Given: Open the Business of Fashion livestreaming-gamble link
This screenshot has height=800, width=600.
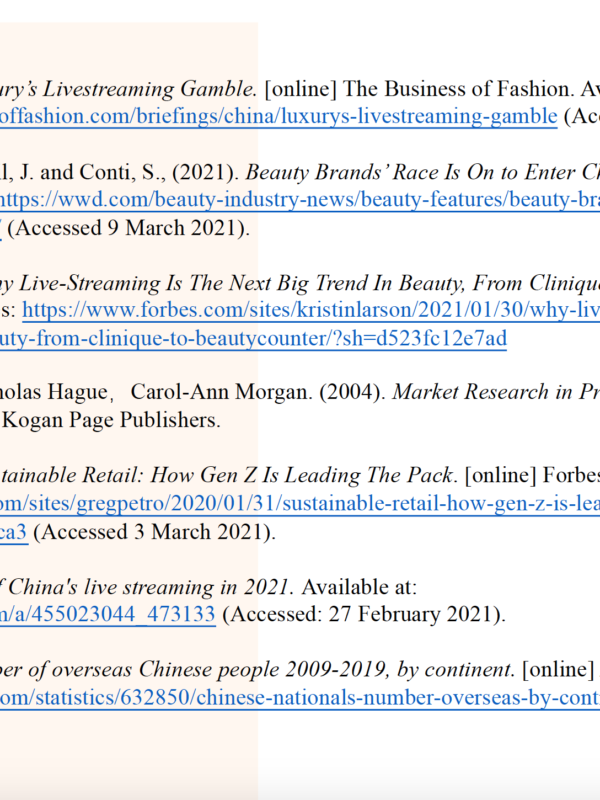Looking at the screenshot, I should pos(279,116).
